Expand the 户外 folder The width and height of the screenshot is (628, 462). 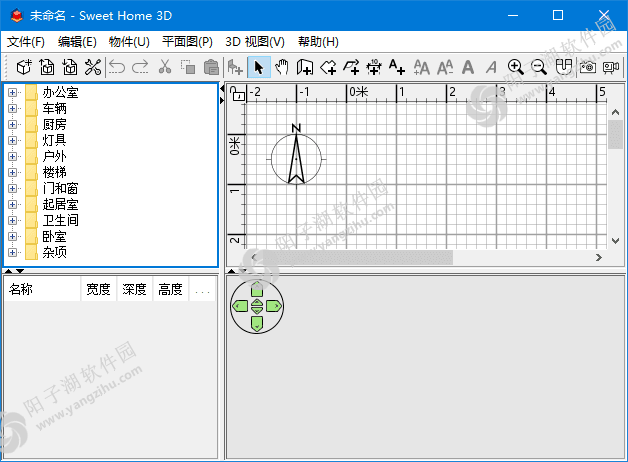[x=12, y=157]
